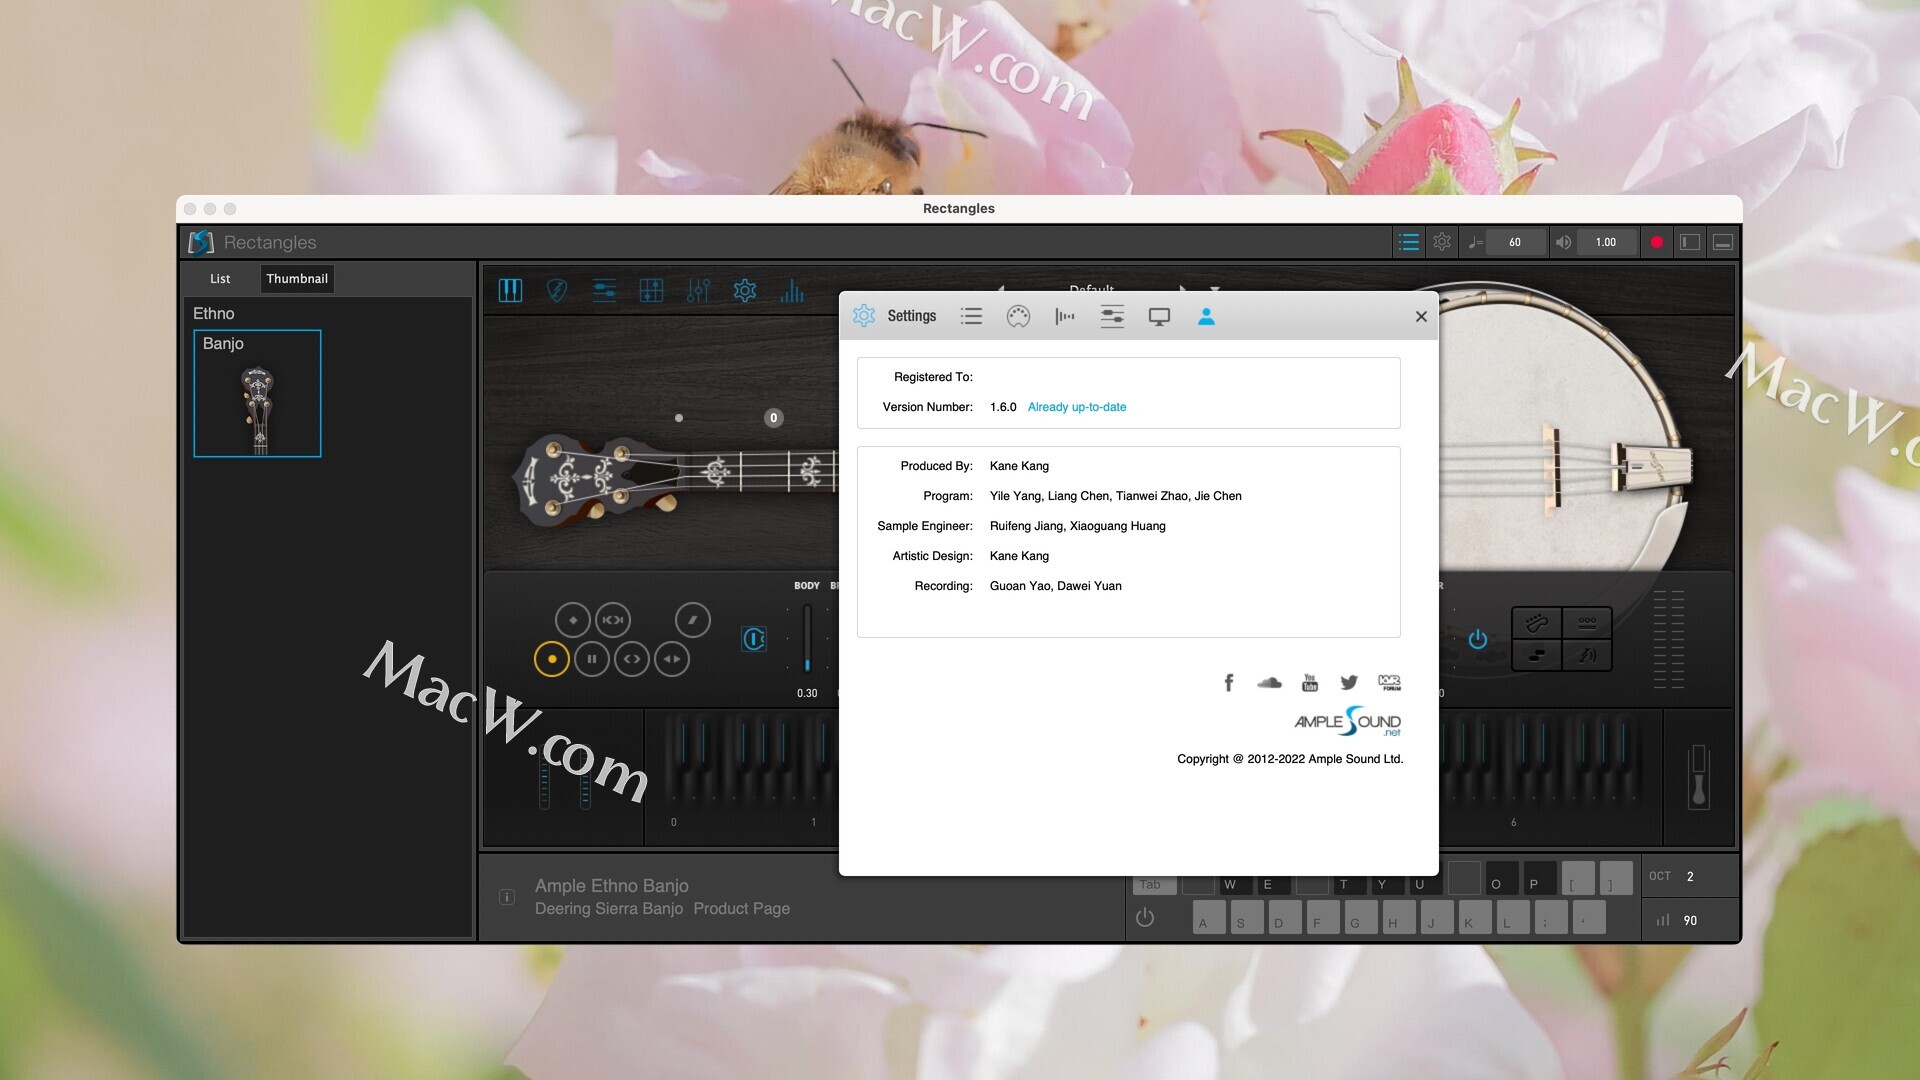Toggle the blue power button near banjo
The image size is (1920, 1080).
[x=1478, y=639]
